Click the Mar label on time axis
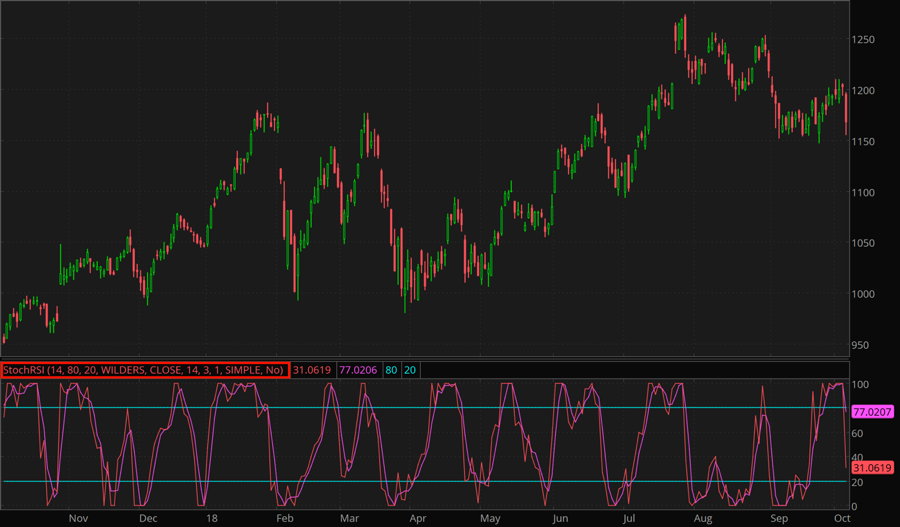 pyautogui.click(x=349, y=519)
